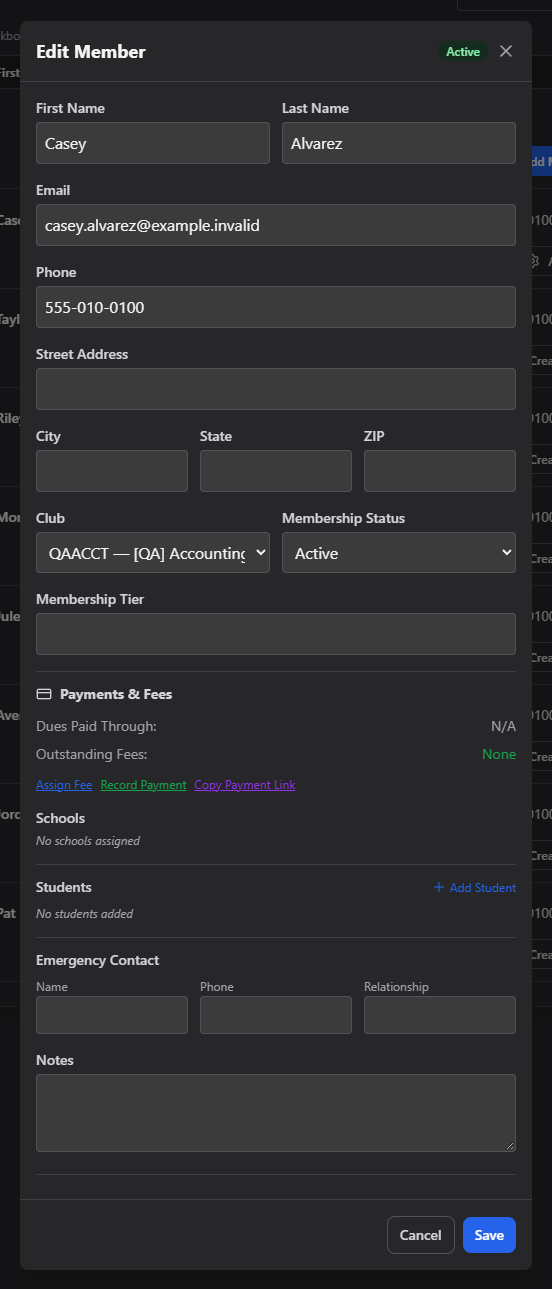Open the Membership Status dropdown
Image resolution: width=552 pixels, height=1289 pixels.
click(x=399, y=553)
